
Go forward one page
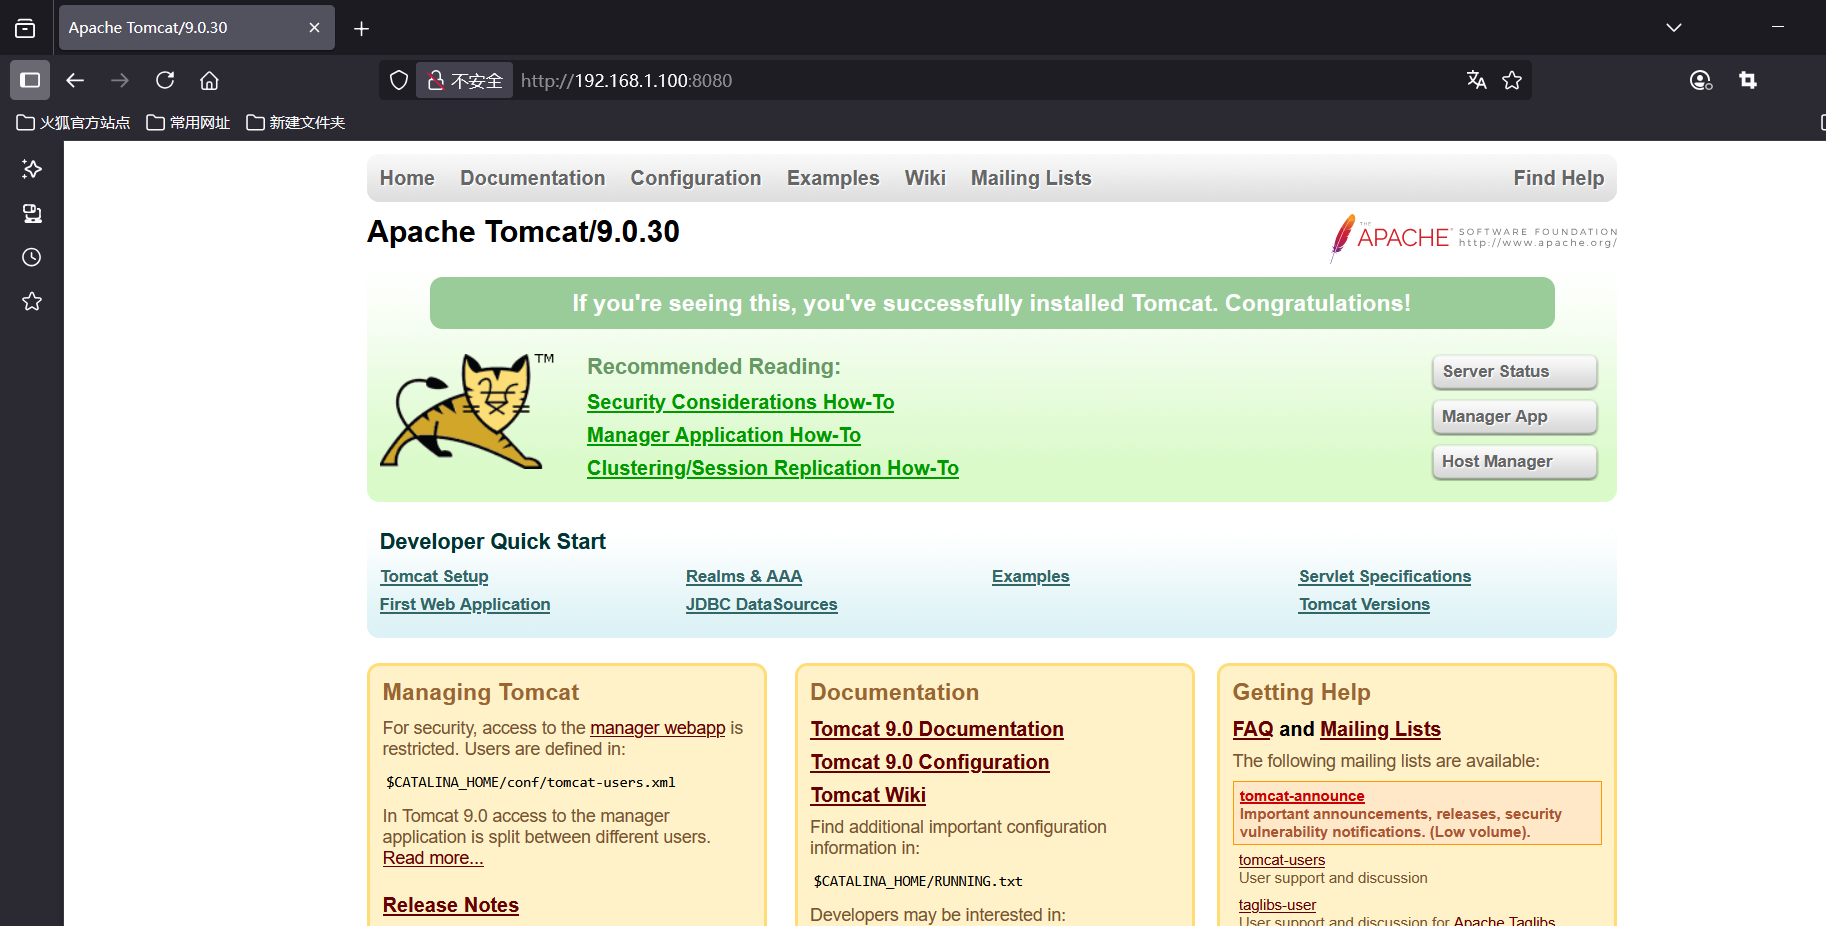120,80
